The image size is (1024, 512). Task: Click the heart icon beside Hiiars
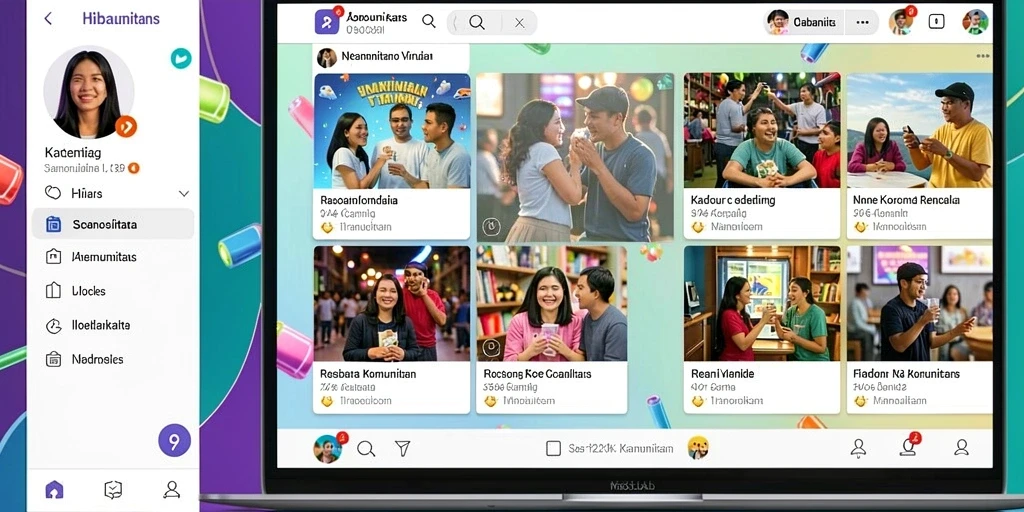53,193
